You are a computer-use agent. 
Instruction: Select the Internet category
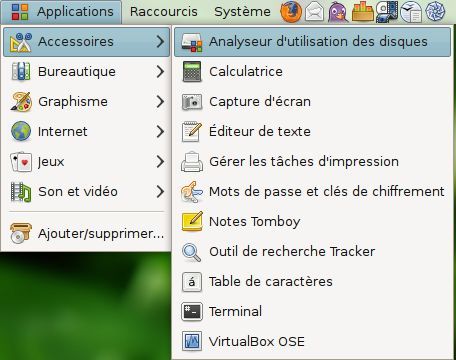tap(86, 132)
